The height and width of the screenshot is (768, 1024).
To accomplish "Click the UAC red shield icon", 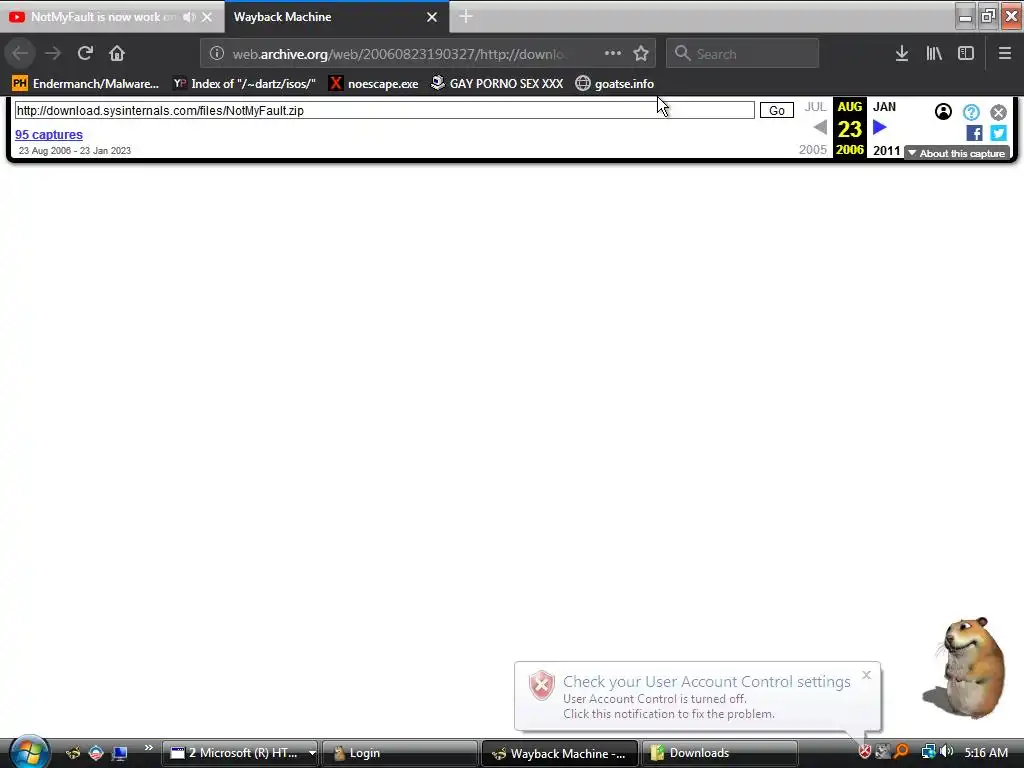I will click(541, 686).
